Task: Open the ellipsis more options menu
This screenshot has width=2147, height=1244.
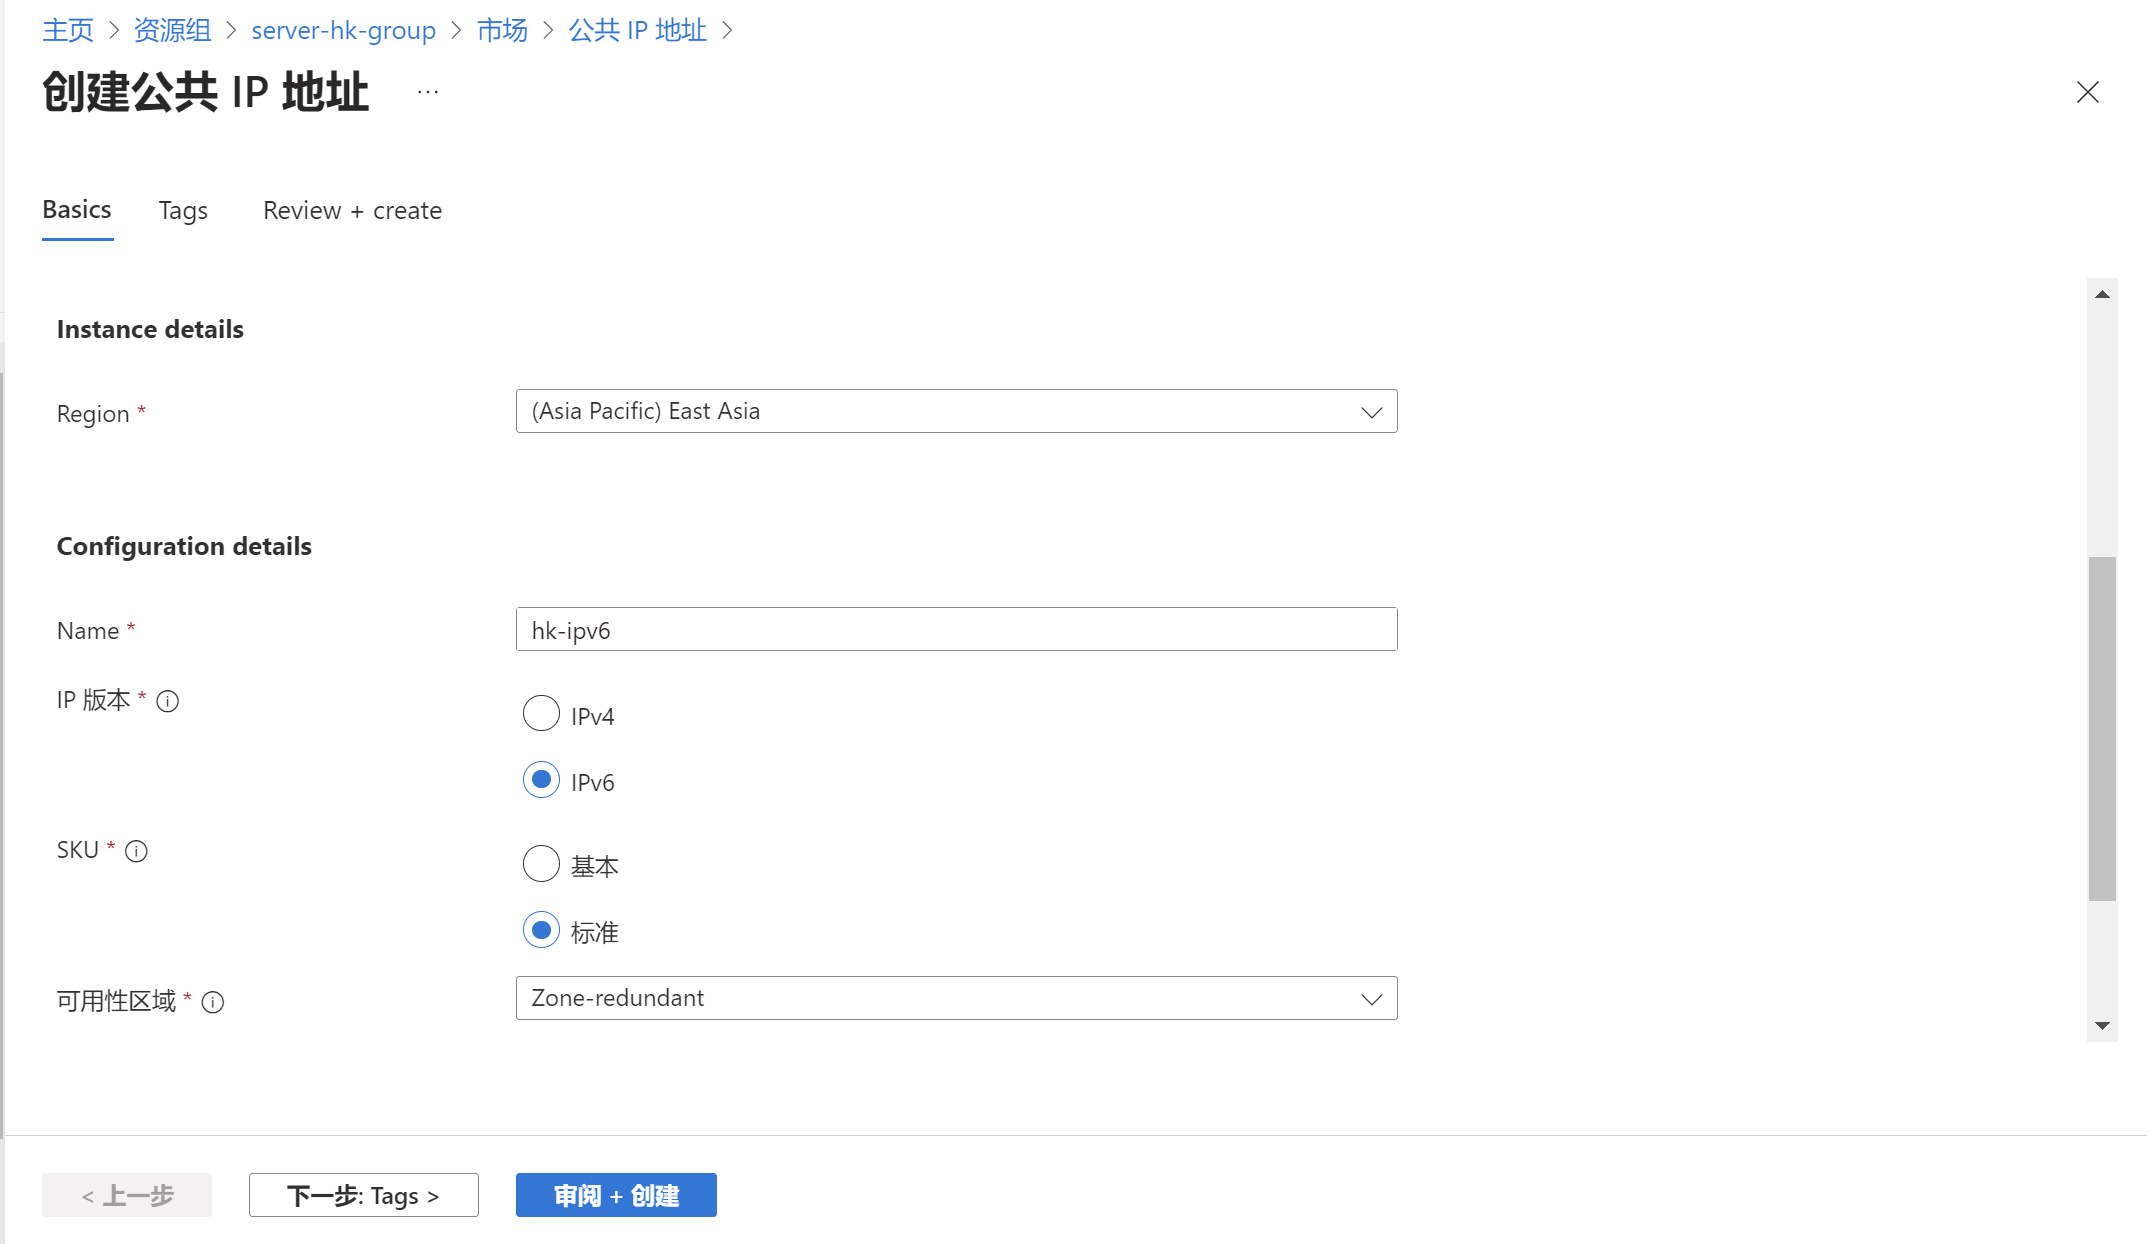Action: click(428, 92)
